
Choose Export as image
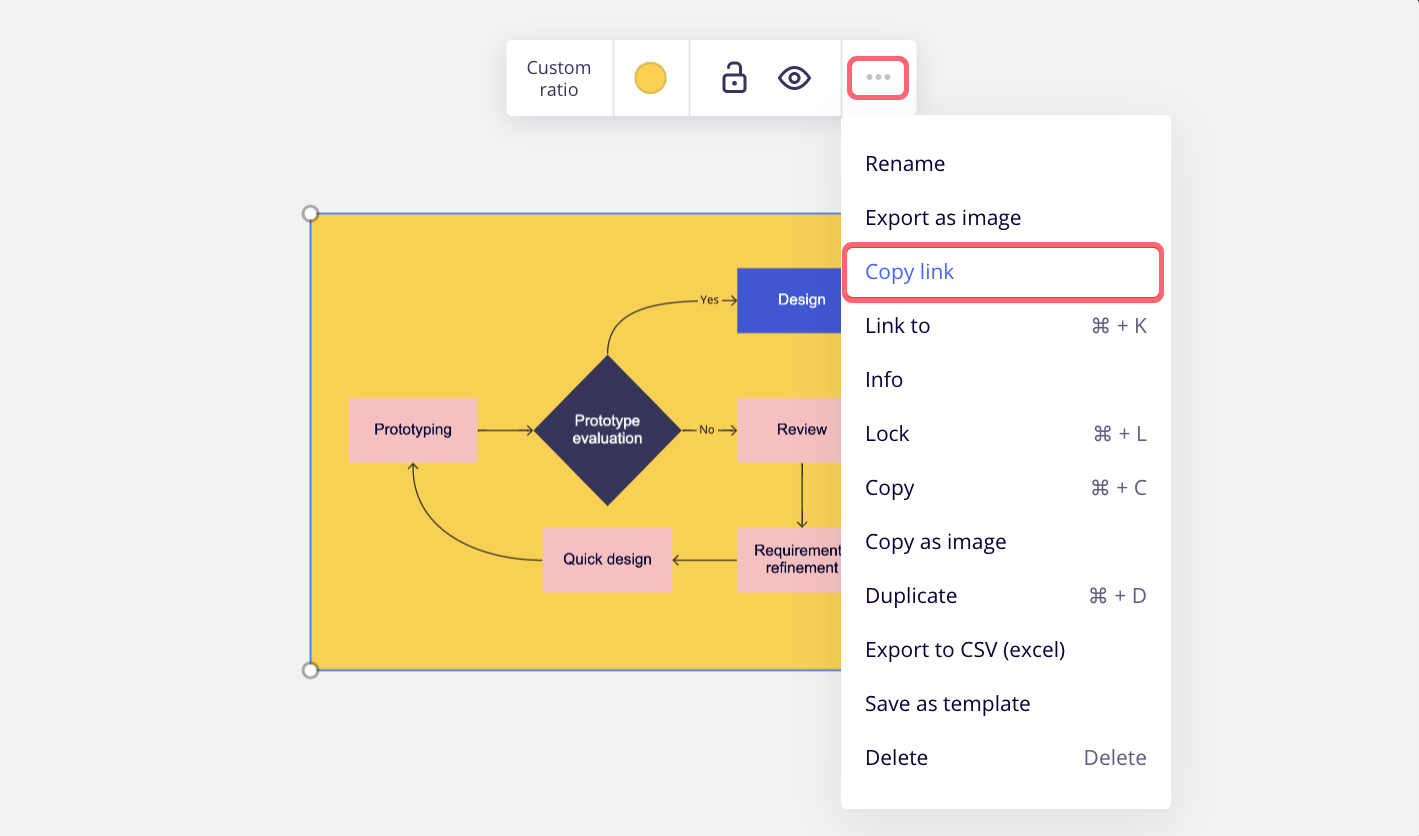tap(943, 218)
